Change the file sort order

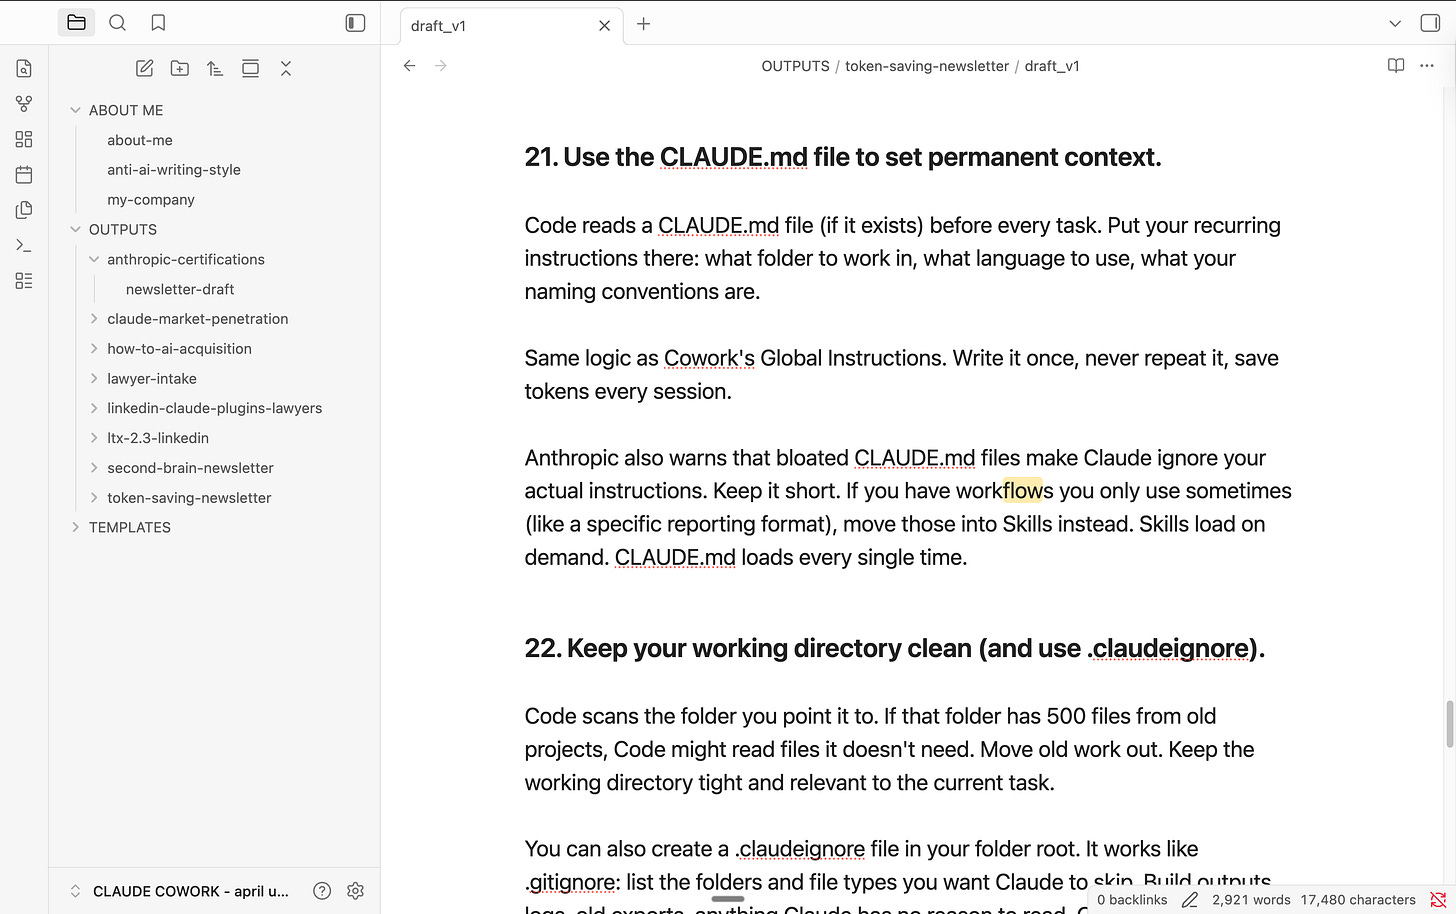point(215,68)
